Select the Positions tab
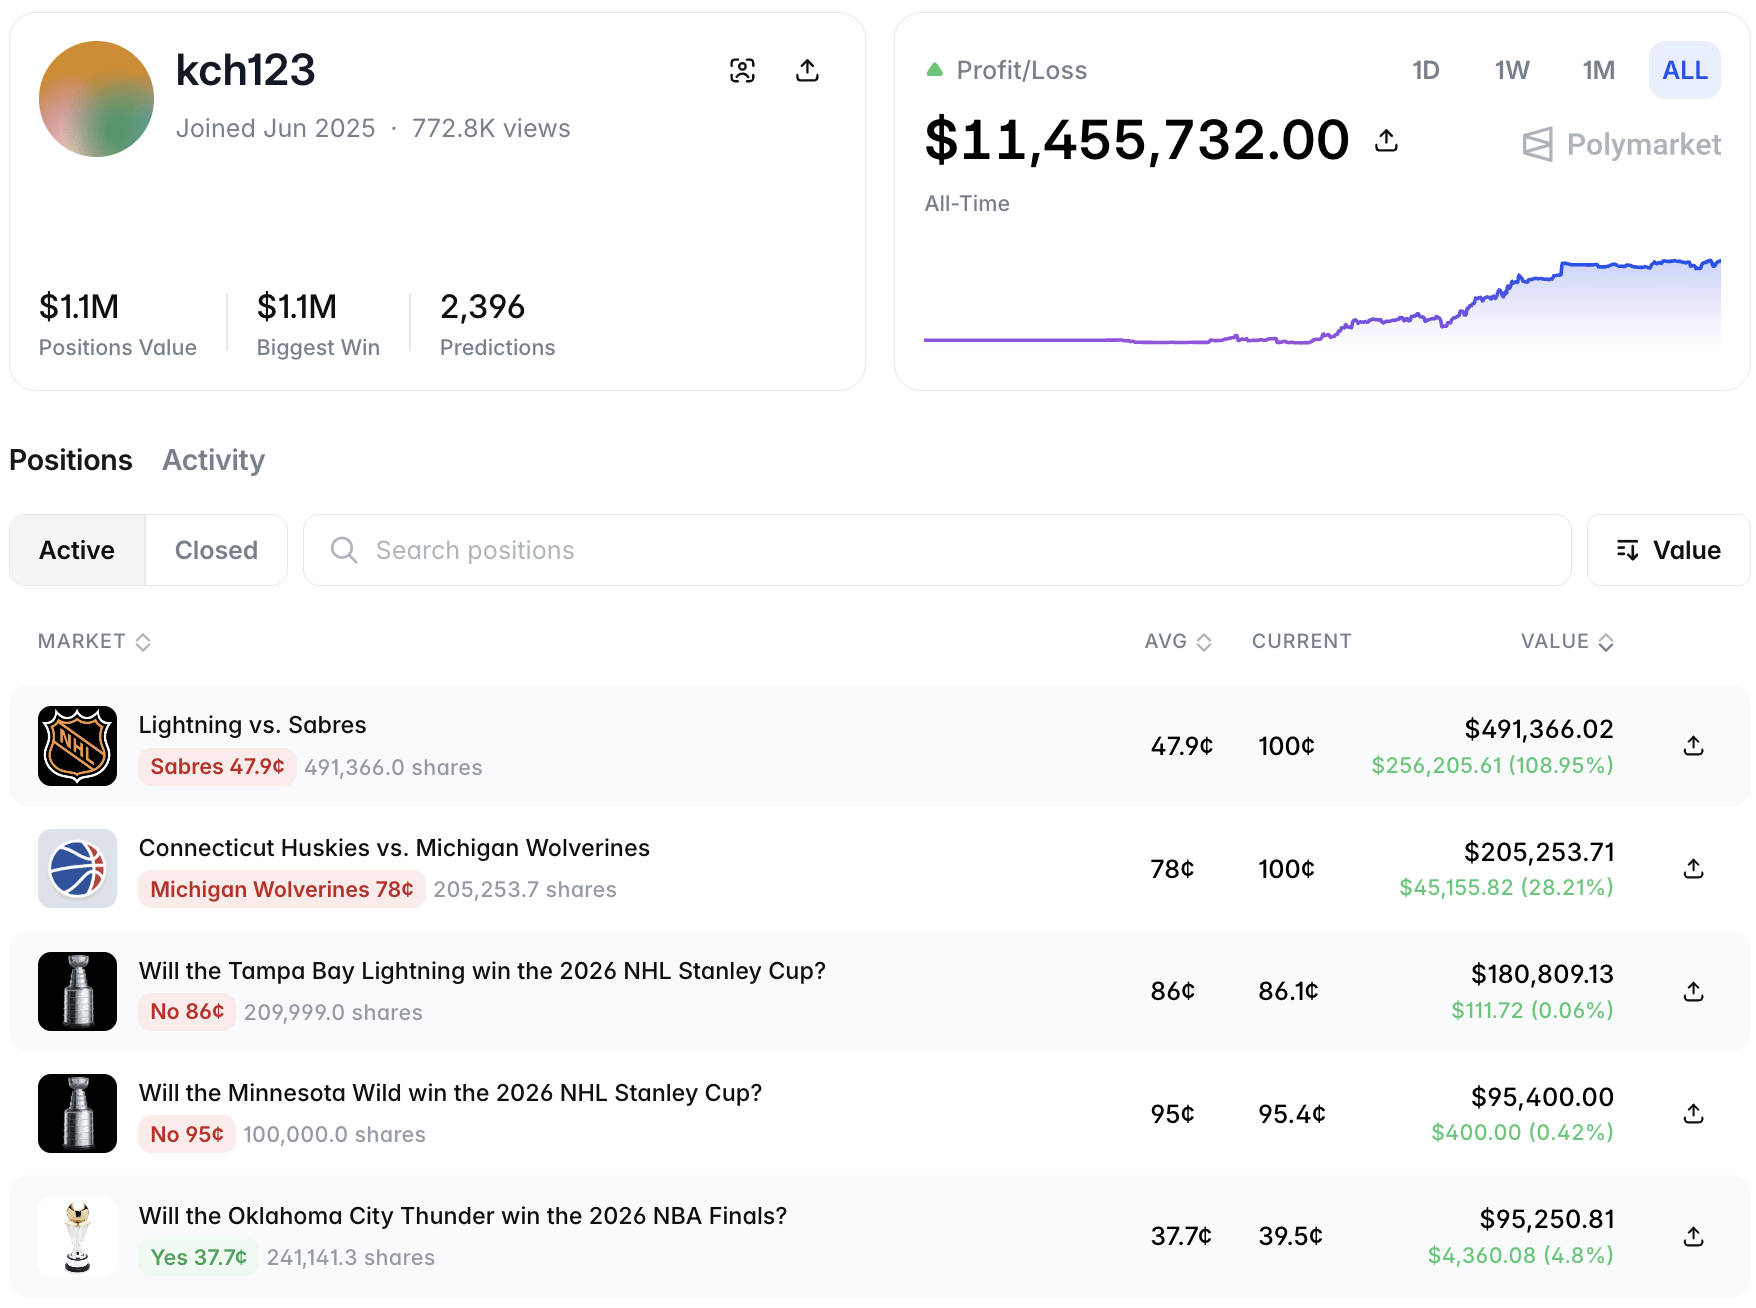Image resolution: width=1756 pixels, height=1308 pixels. 70,460
